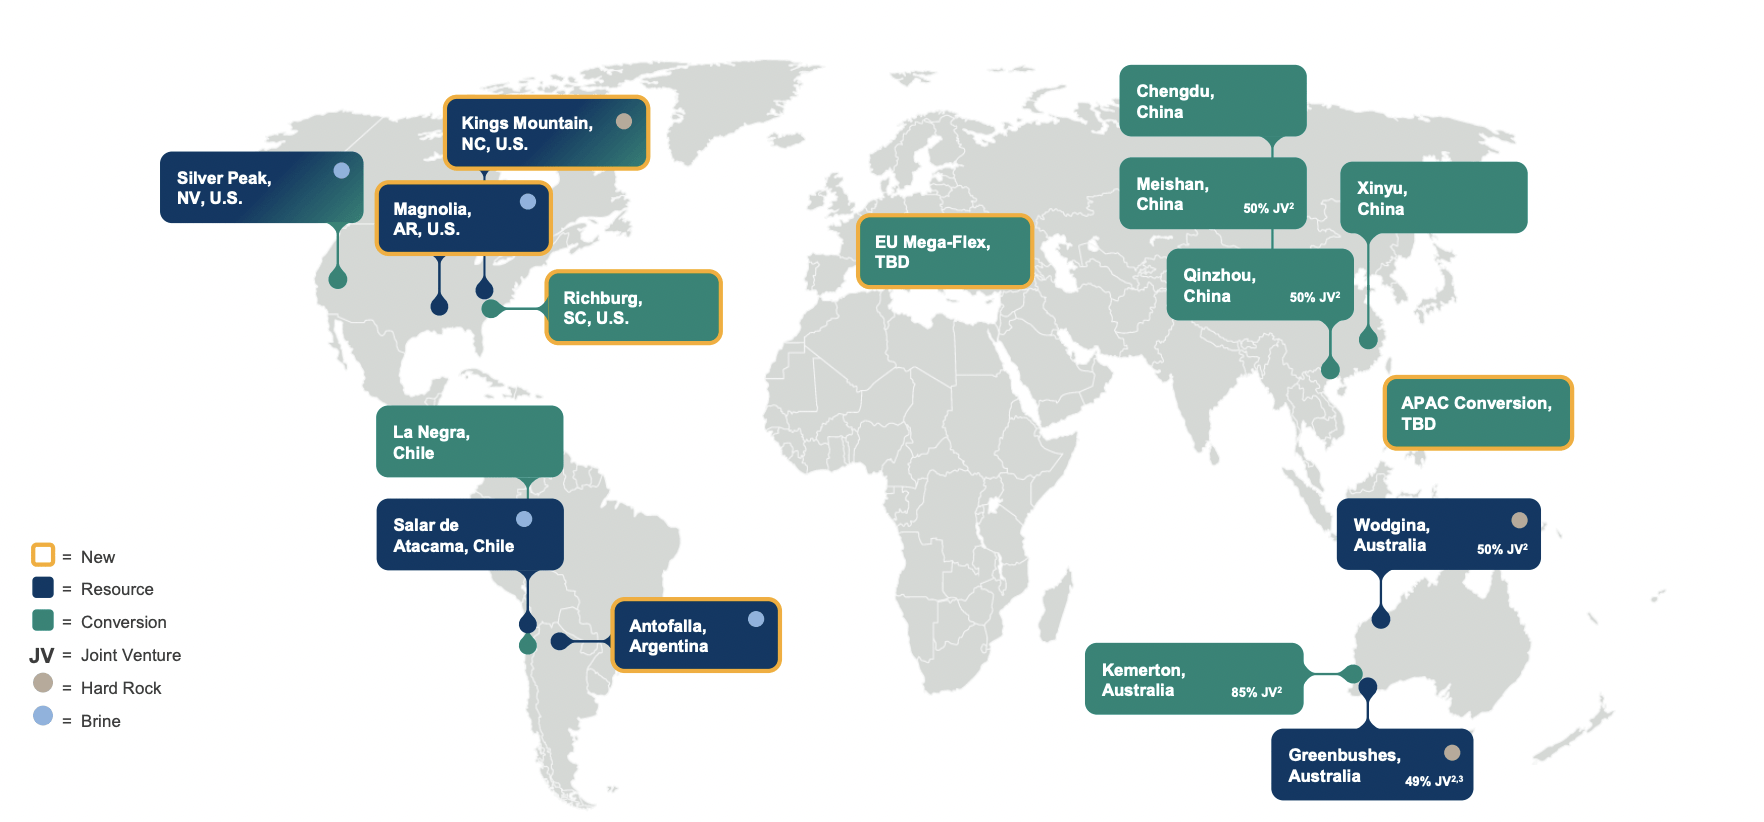Viewport: 1764px width, 822px height.
Task: Click the brine dot in Magnolia box
Action: [x=528, y=201]
